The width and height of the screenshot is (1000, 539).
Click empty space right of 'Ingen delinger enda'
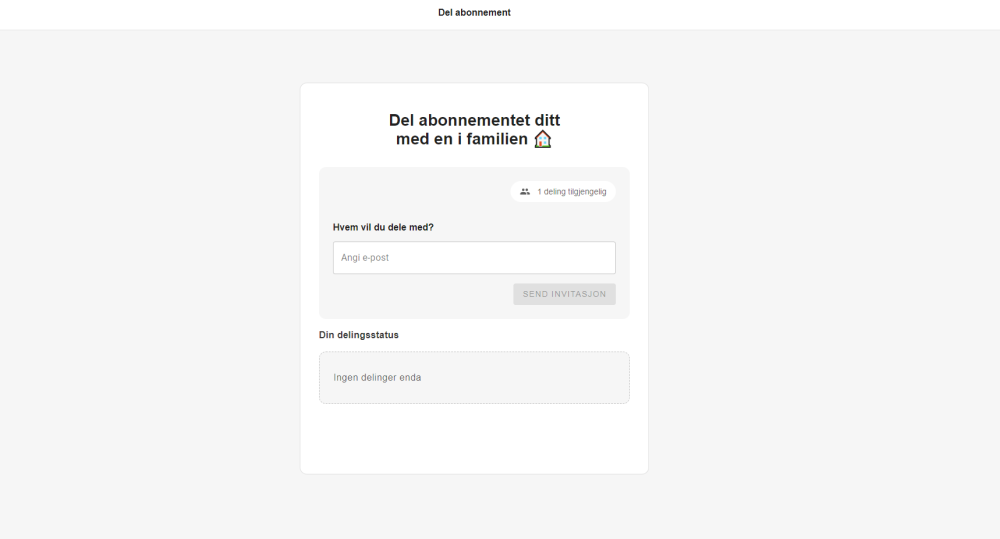(x=530, y=378)
